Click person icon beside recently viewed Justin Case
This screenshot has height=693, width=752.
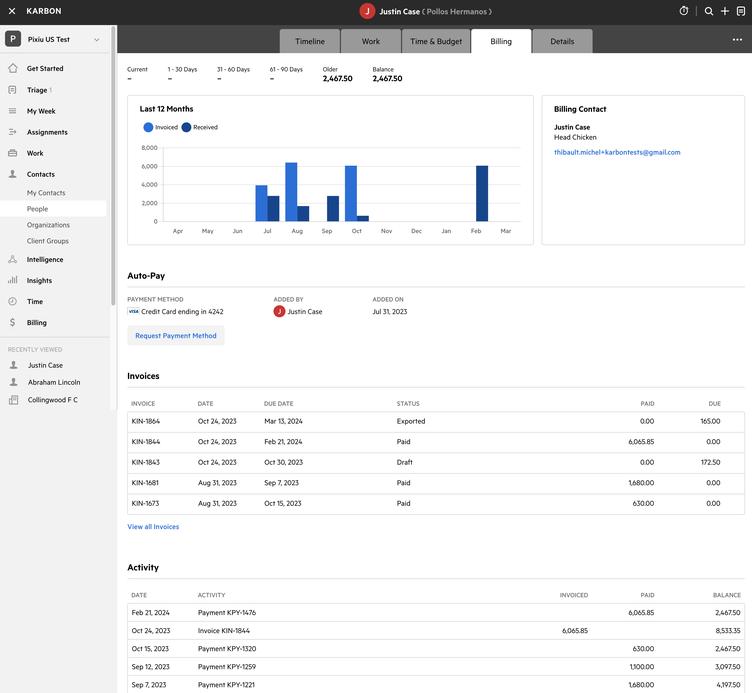coord(14,365)
